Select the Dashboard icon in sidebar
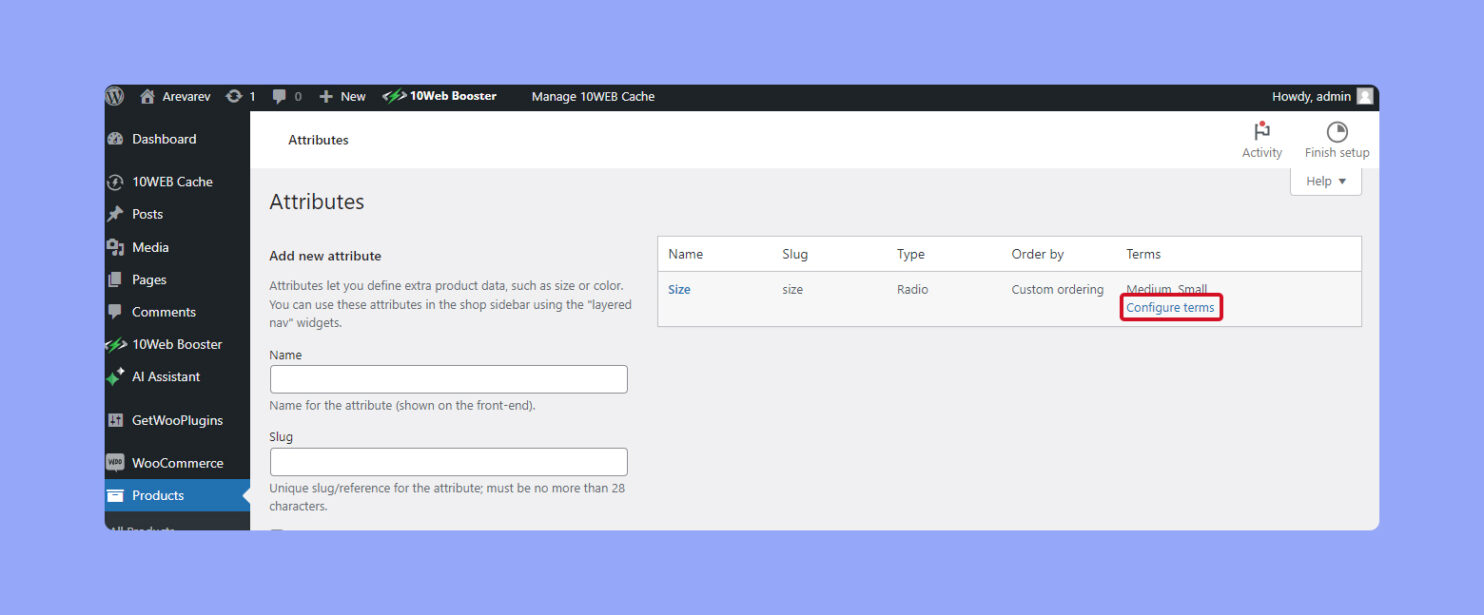 116,138
